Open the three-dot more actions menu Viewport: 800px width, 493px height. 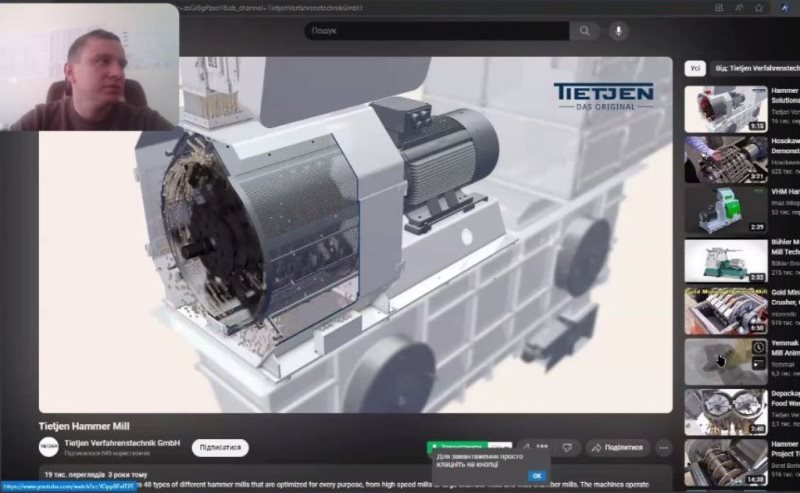[x=663, y=448]
